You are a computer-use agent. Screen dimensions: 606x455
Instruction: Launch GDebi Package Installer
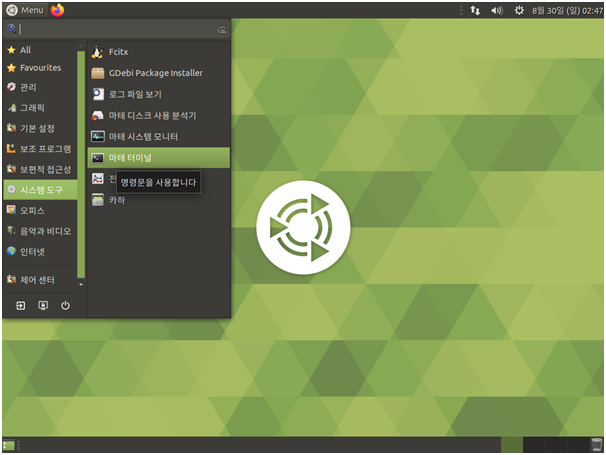(x=158, y=73)
